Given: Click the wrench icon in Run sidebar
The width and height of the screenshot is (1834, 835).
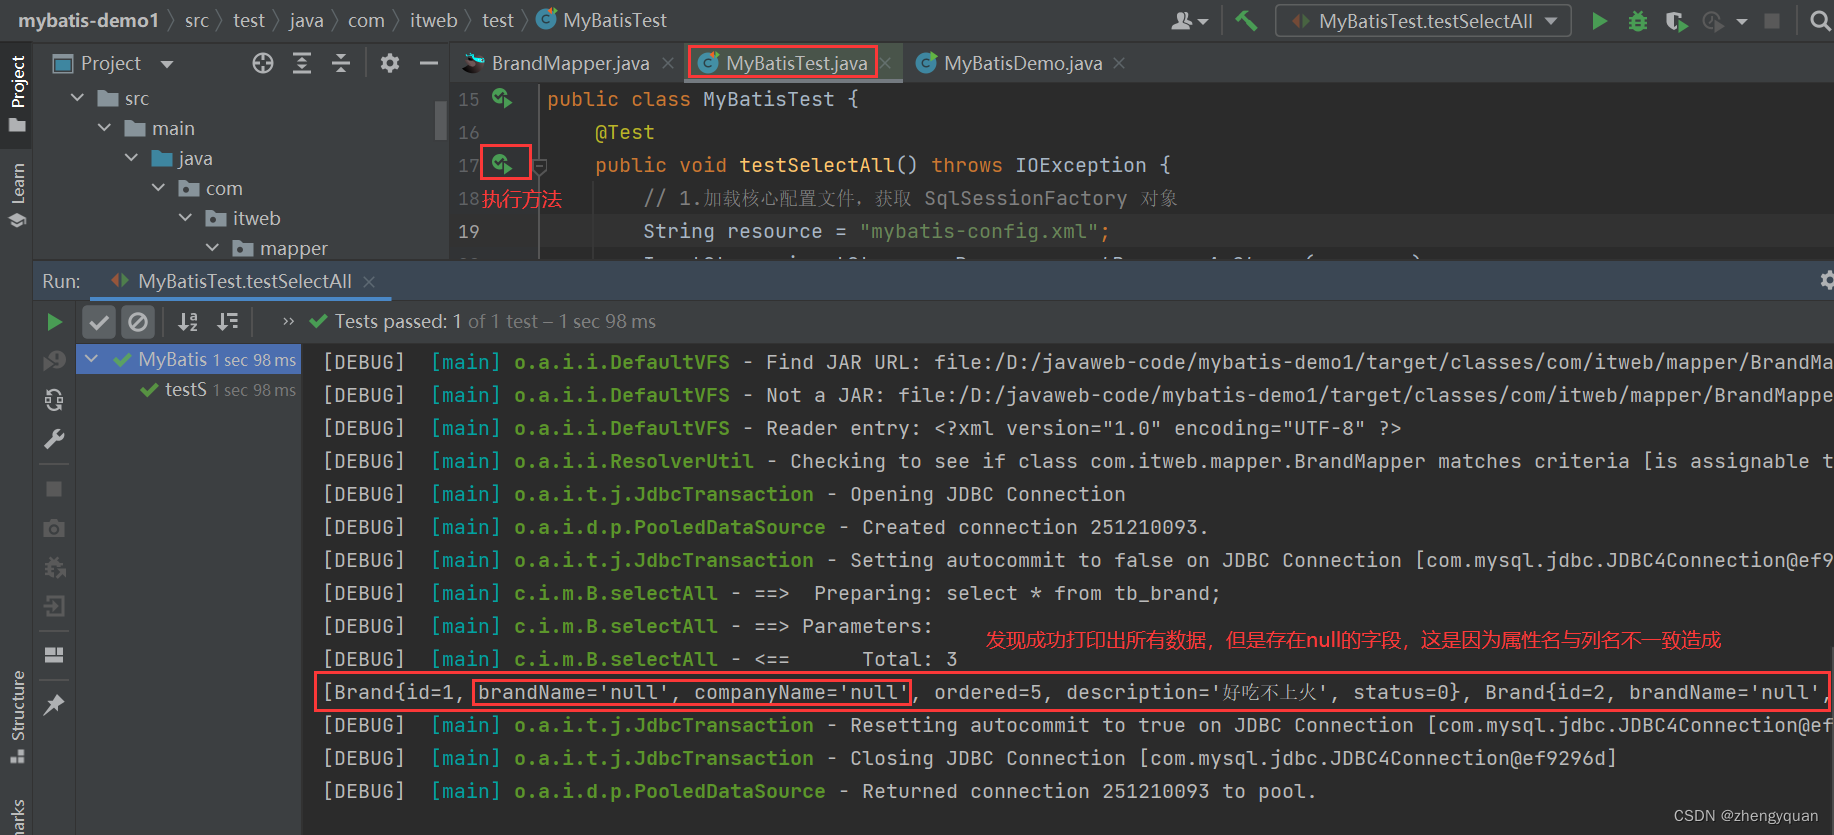Looking at the screenshot, I should 54,439.
